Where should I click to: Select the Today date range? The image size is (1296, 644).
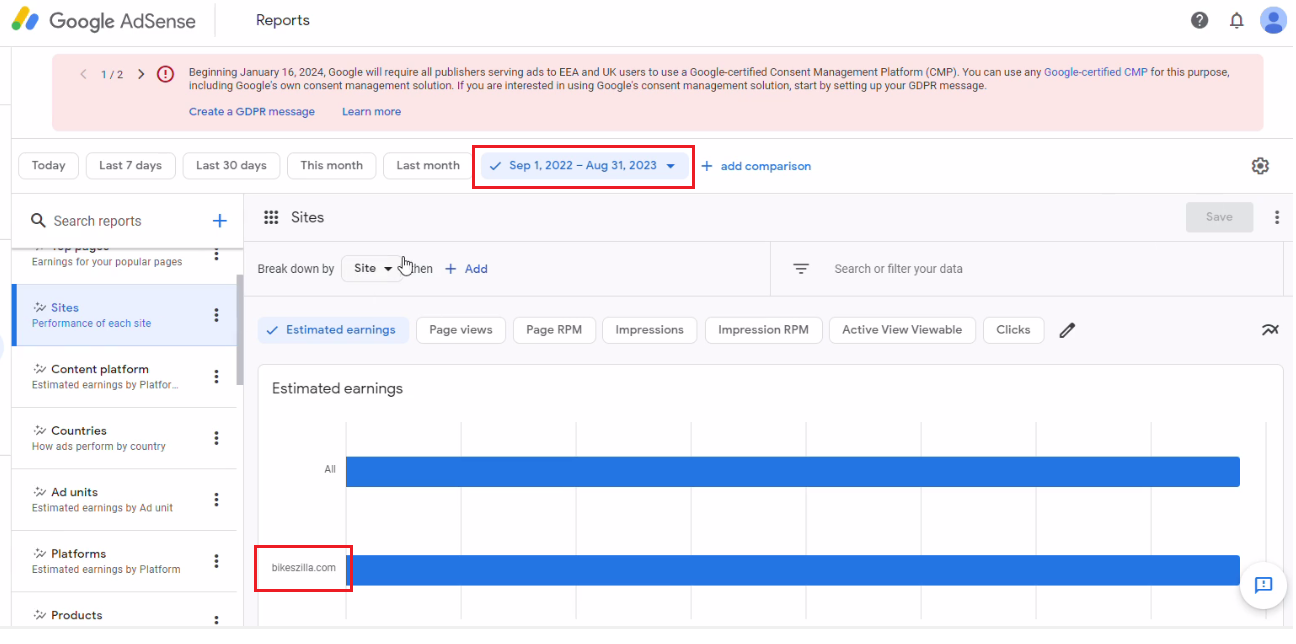point(48,166)
